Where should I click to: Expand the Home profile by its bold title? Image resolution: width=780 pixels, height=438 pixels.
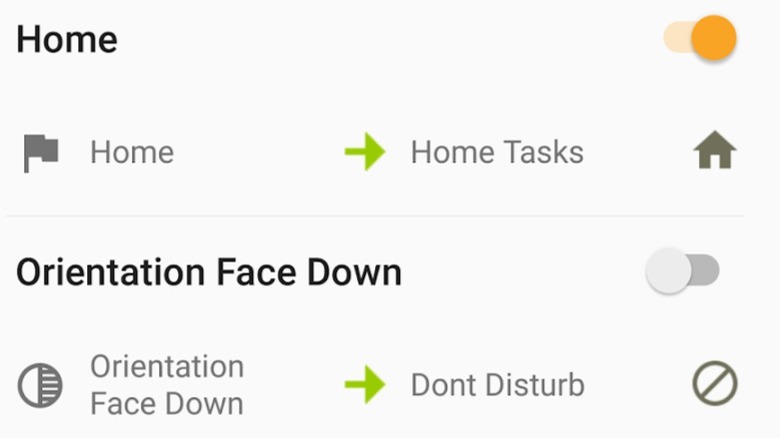67,40
